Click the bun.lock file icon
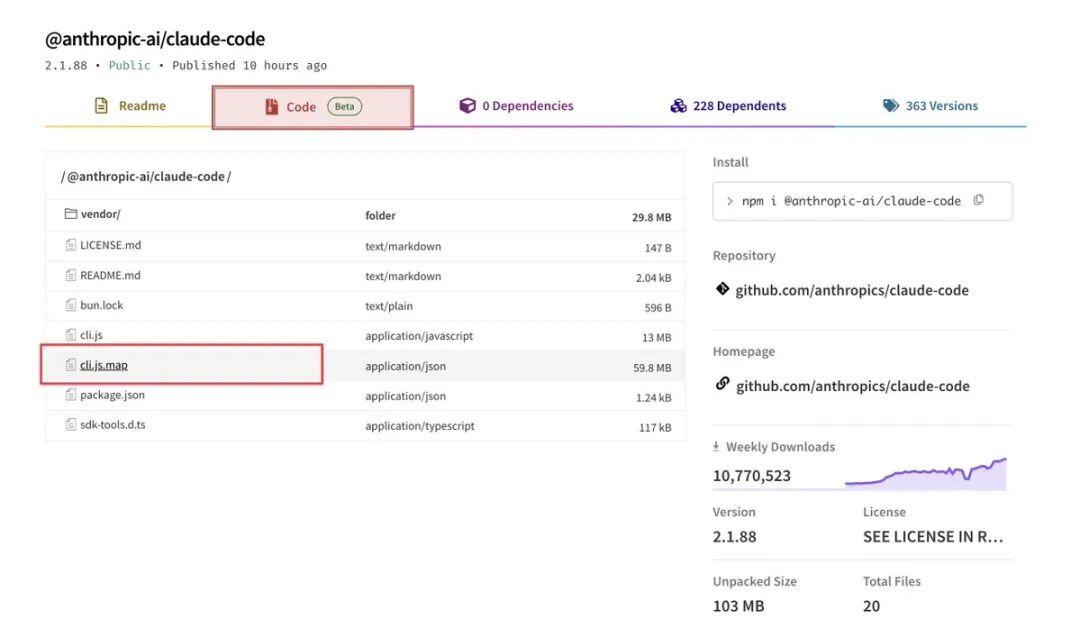Image resolution: width=1080 pixels, height=619 pixels. pyautogui.click(x=70, y=304)
